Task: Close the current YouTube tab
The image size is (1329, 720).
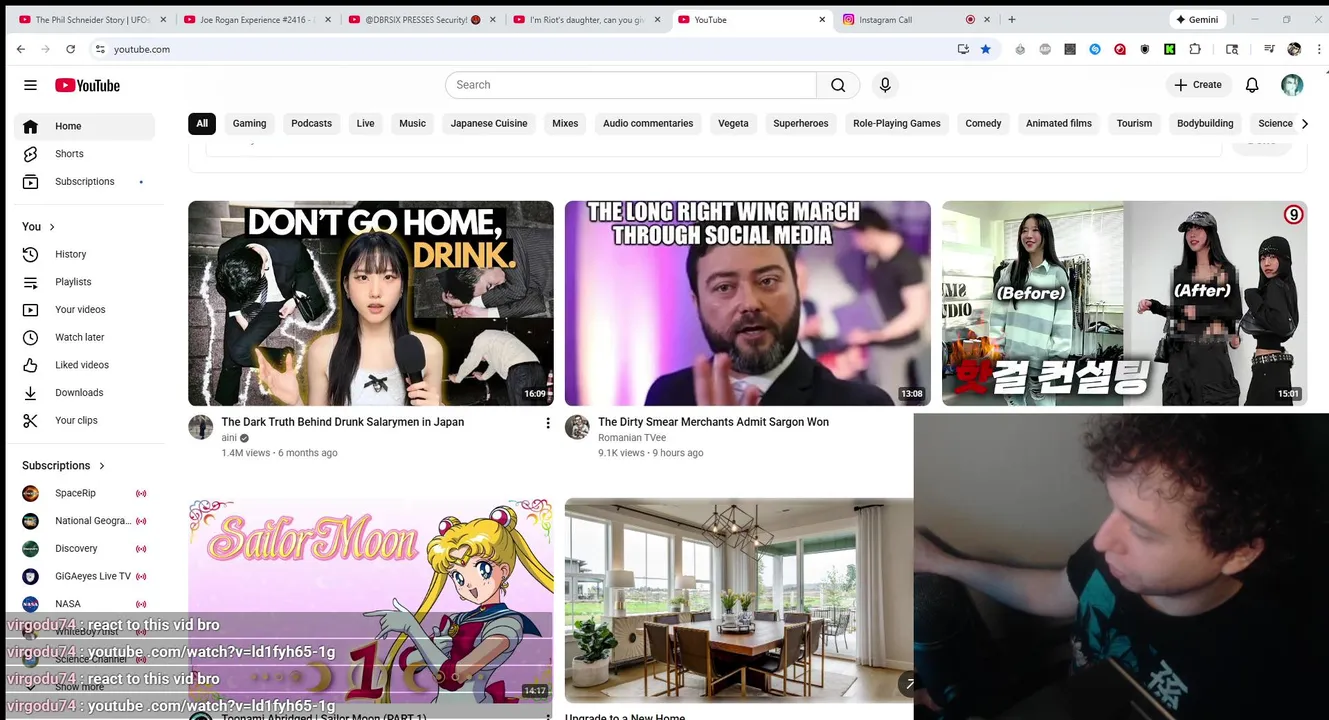Action: (823, 19)
